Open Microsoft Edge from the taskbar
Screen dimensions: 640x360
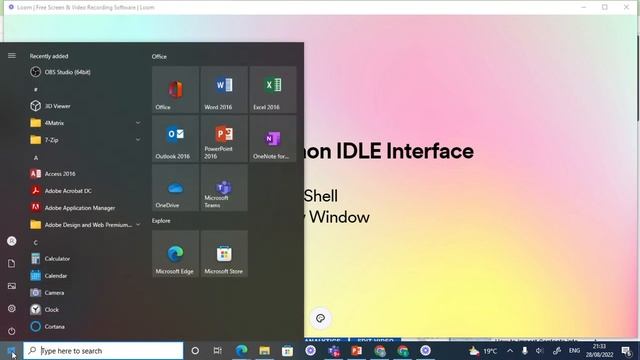pos(241,351)
